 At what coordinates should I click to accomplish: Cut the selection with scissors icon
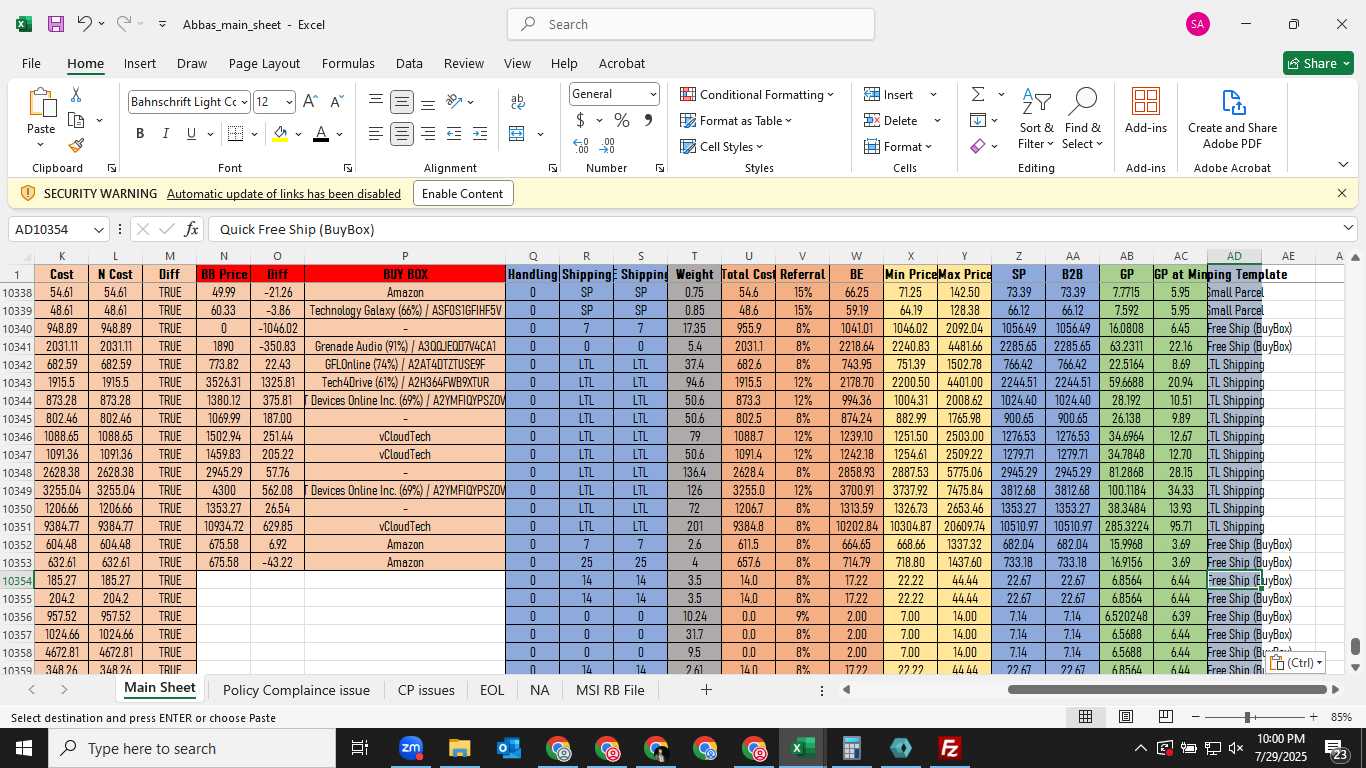point(76,95)
